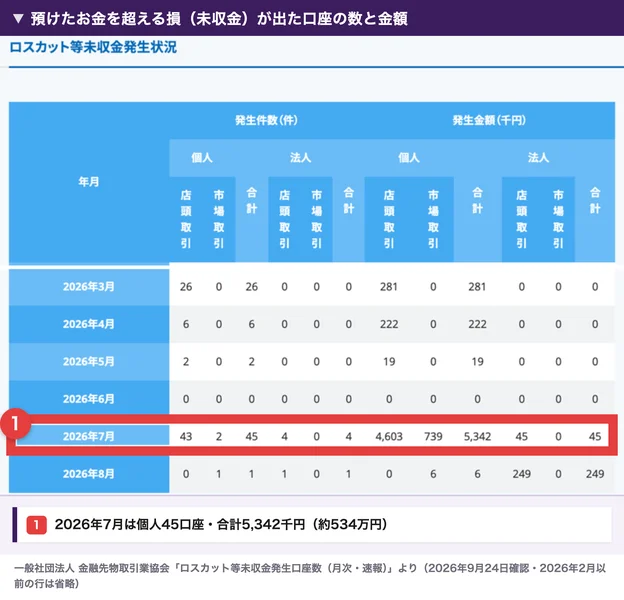Screen dimensions: 624x600
Task: Select 個人 header under 発生件数(件)
Action: pos(202,158)
